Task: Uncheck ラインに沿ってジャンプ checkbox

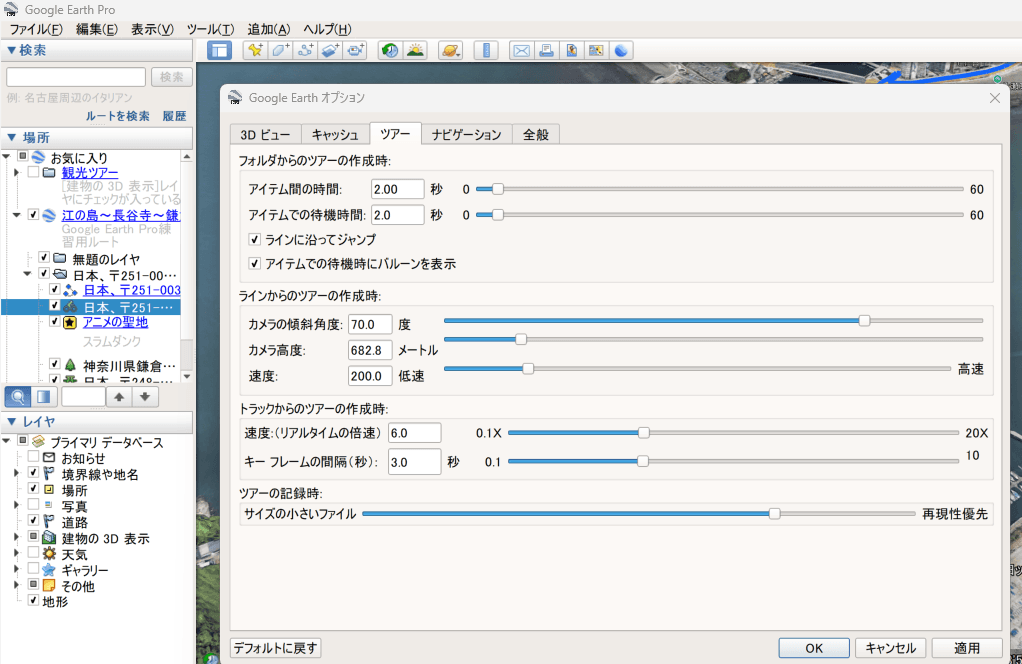Action: [254, 240]
